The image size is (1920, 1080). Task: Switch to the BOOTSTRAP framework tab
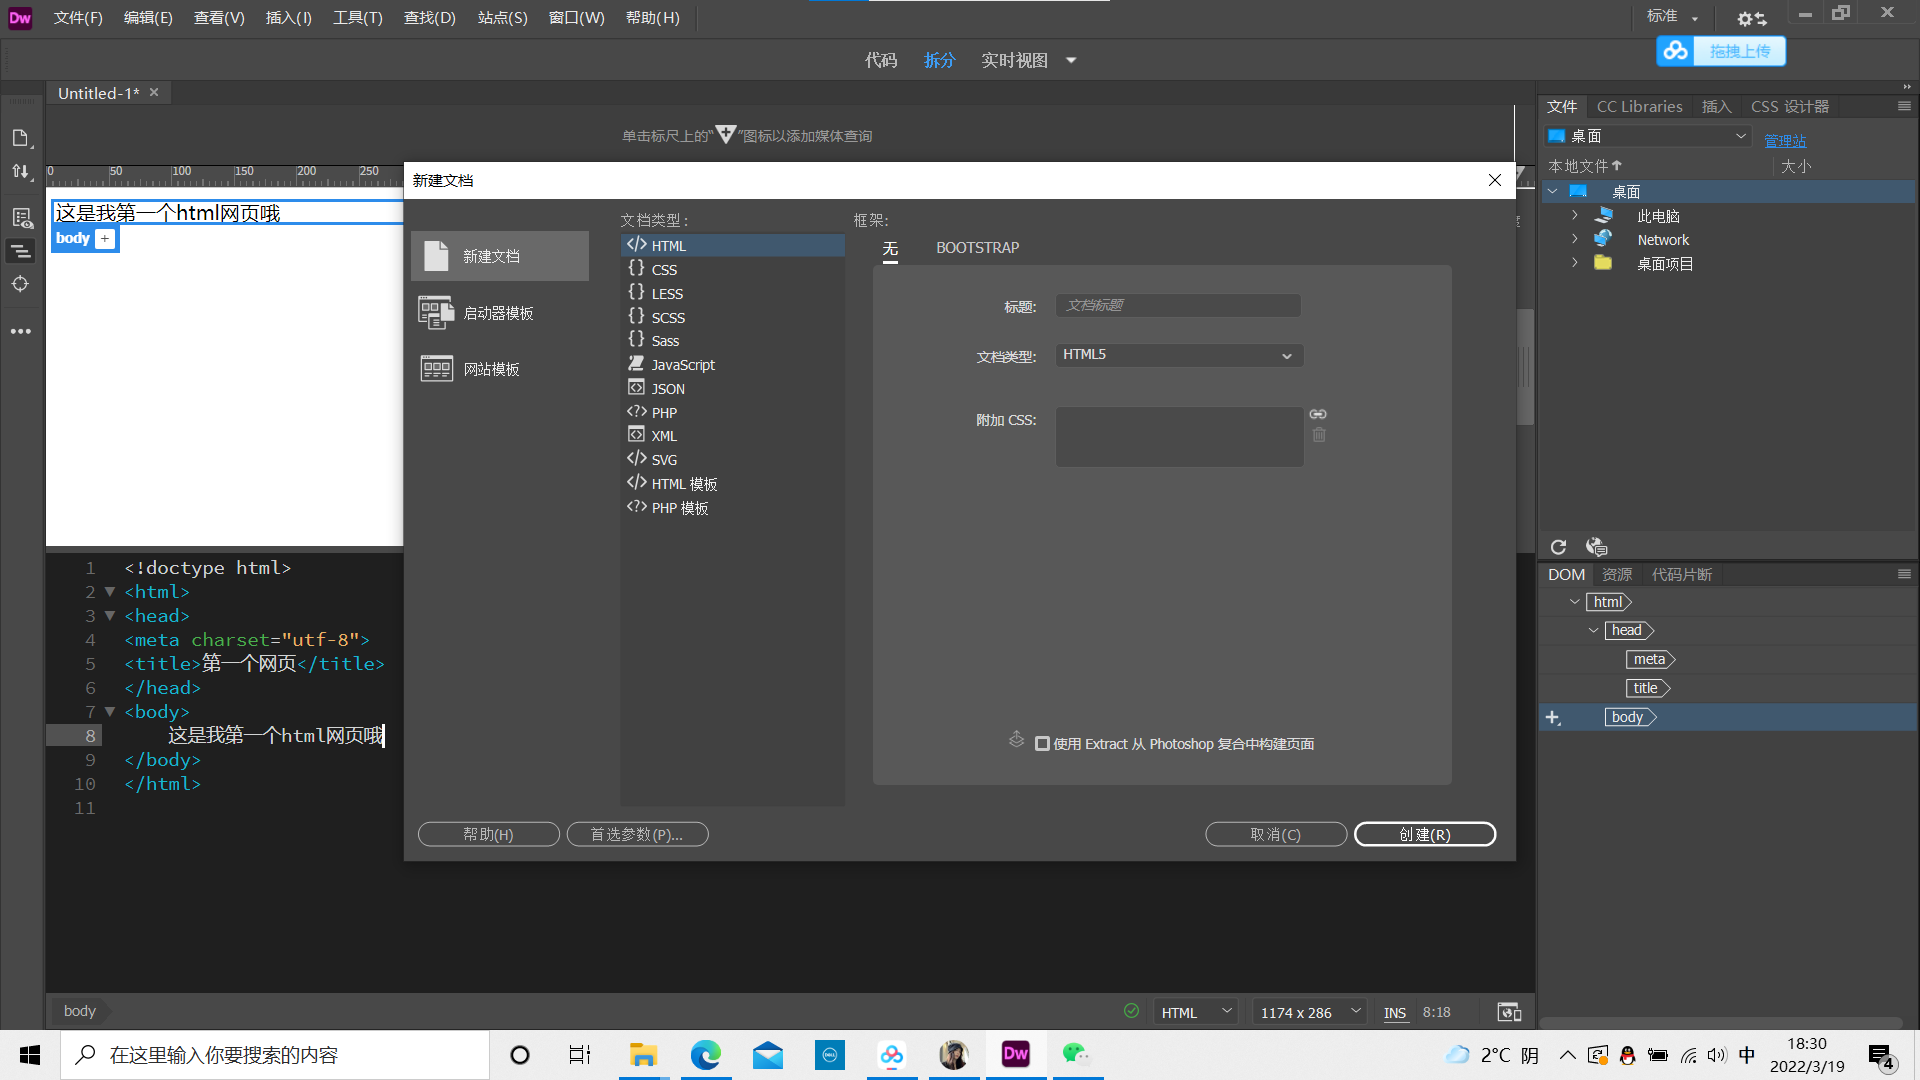point(977,248)
